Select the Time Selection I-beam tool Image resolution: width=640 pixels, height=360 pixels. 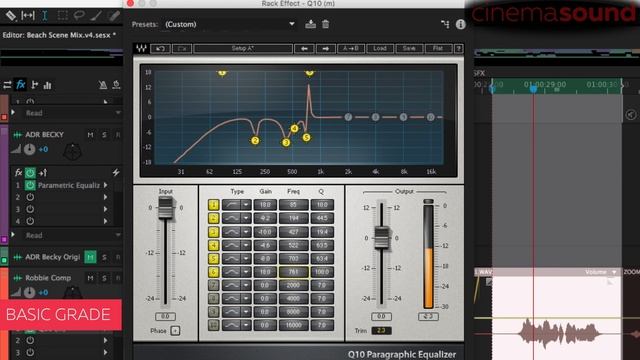coord(44,16)
